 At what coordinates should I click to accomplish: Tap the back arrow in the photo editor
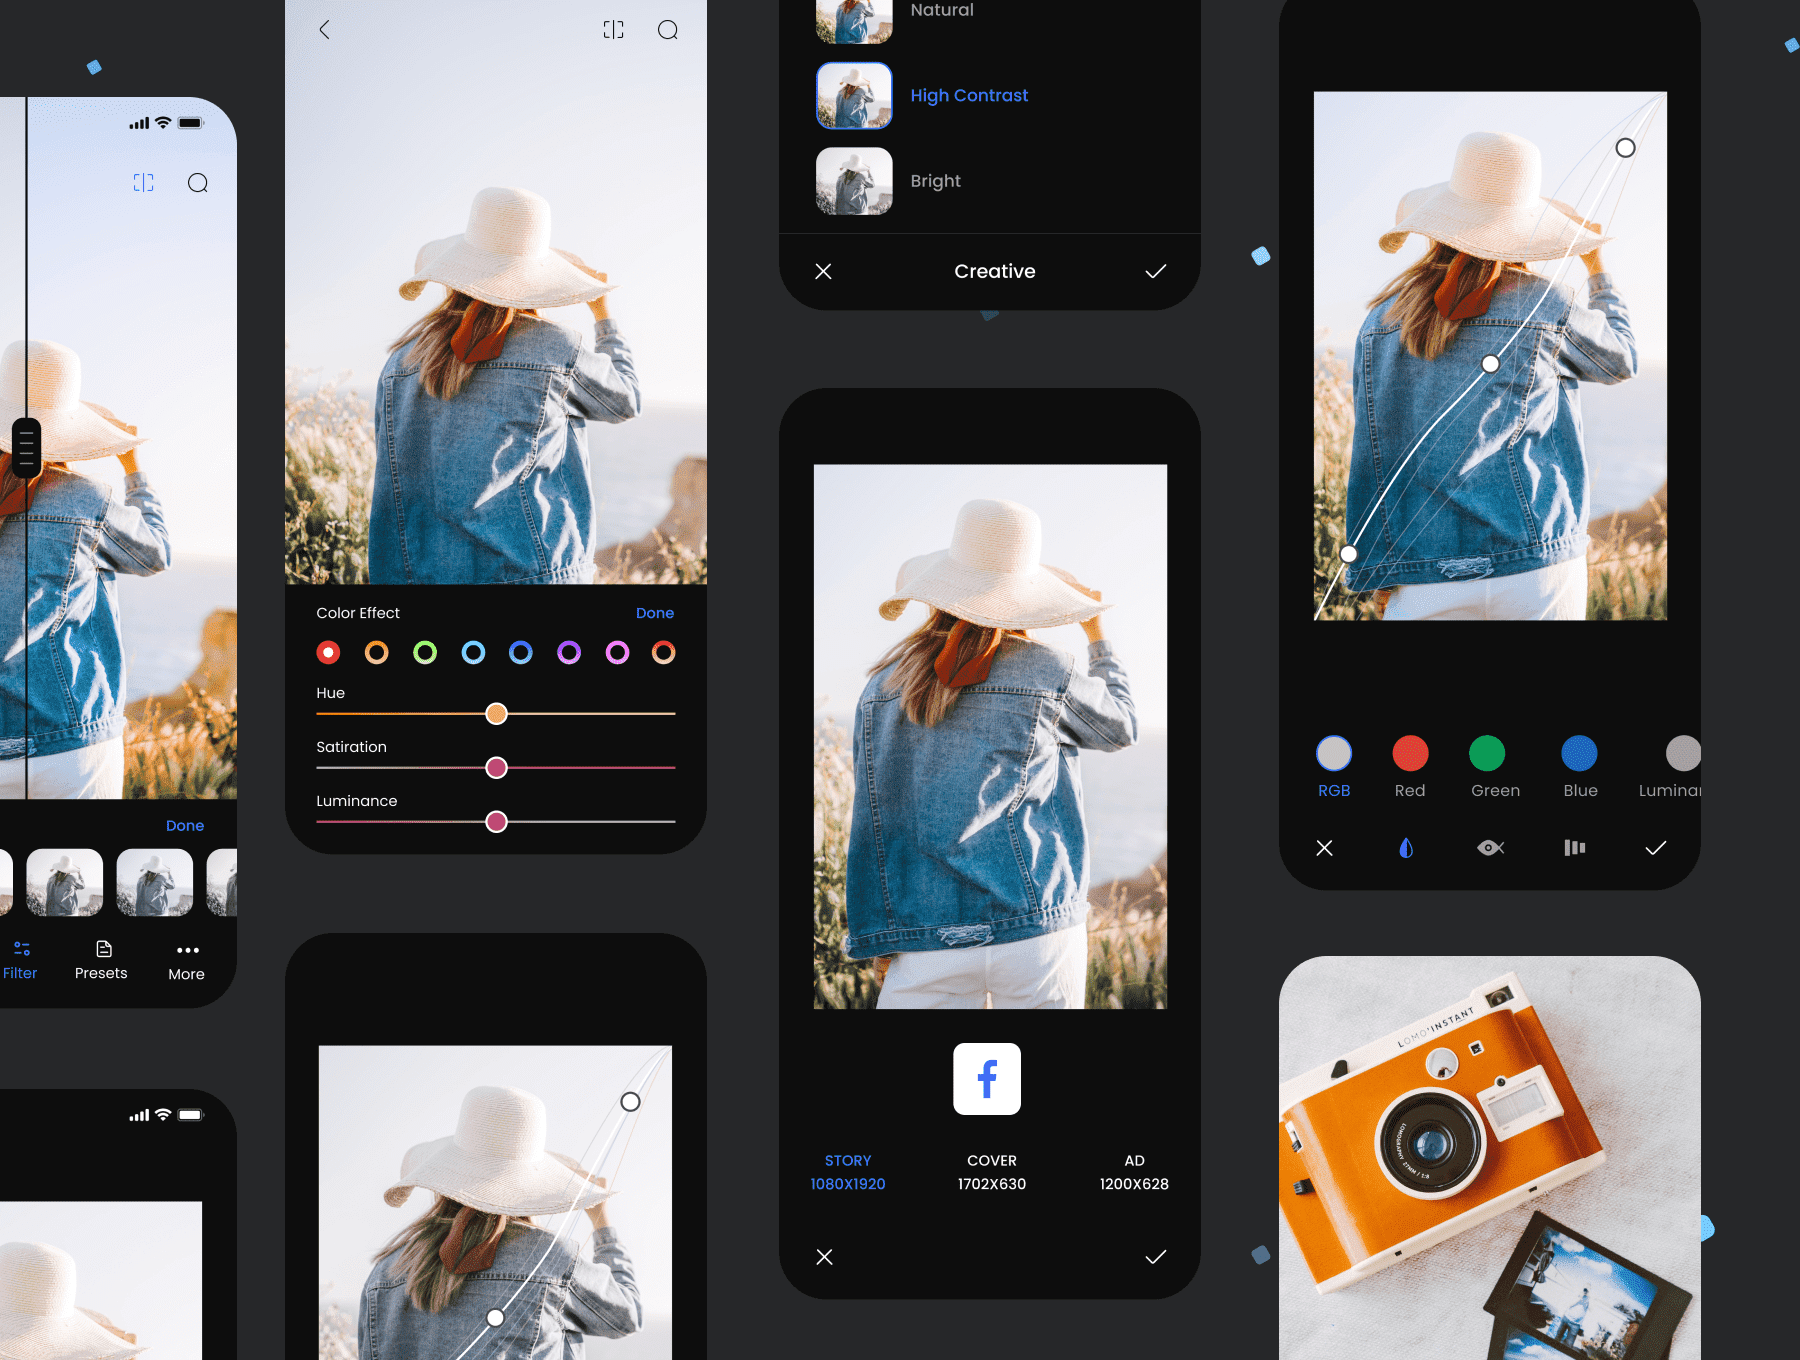323,29
